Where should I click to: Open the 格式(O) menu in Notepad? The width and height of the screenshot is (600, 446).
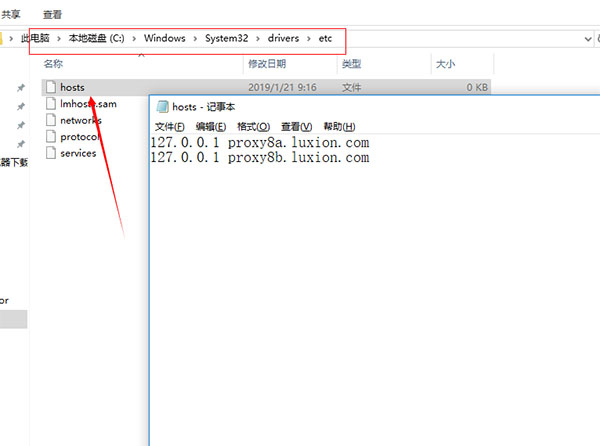[x=253, y=127]
